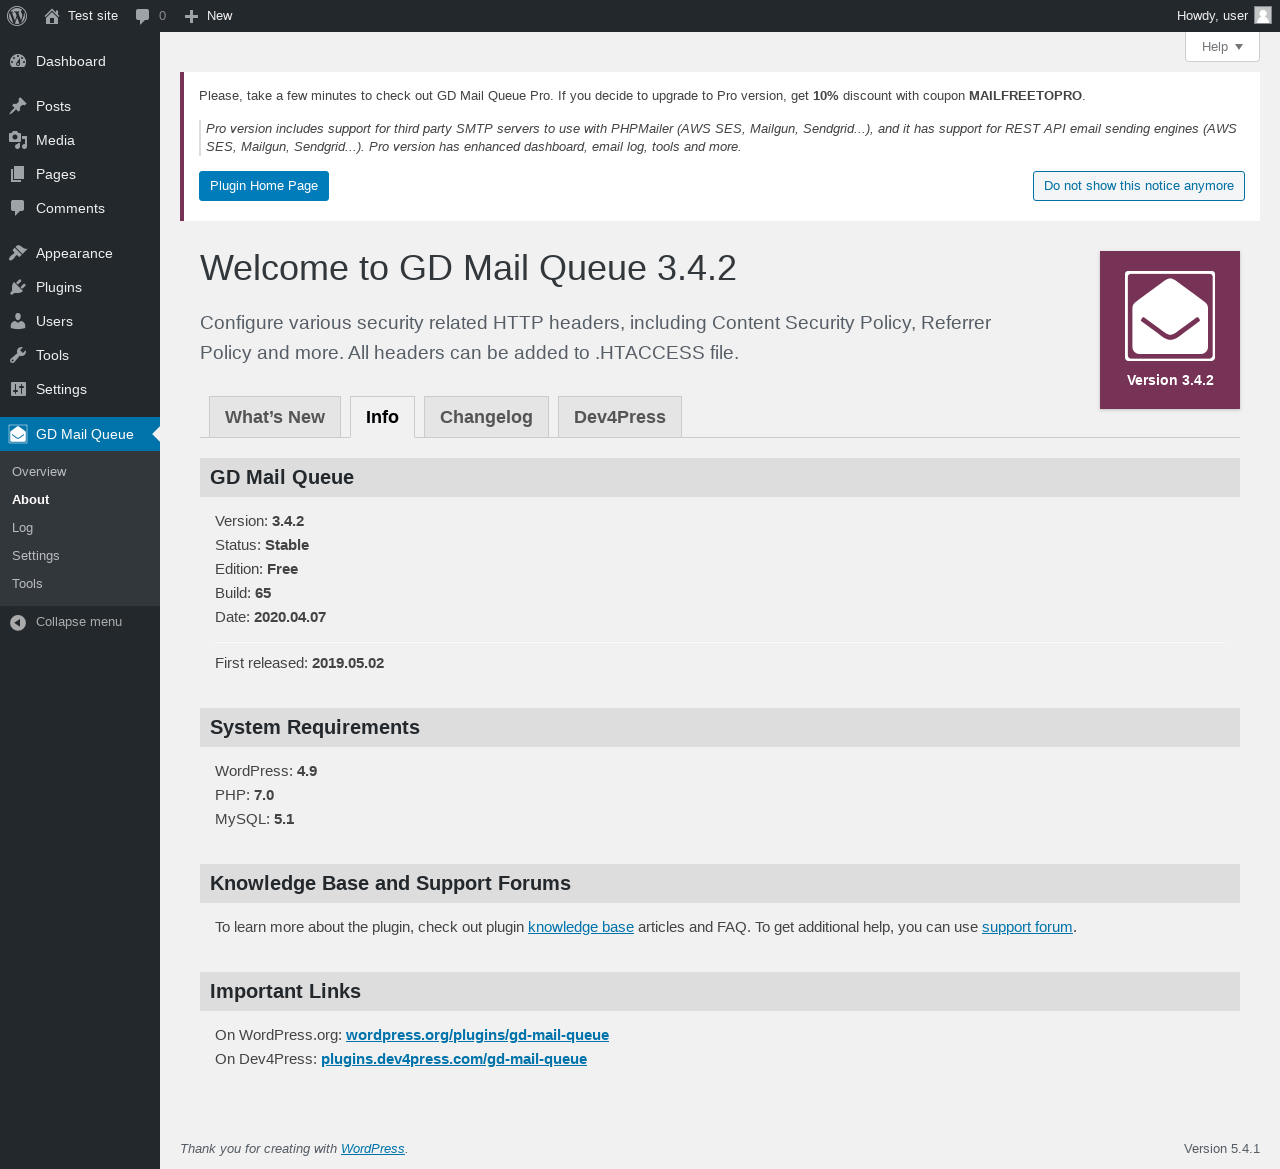
Task: Click the MAILFREETOPRO coupon text
Action: tap(1025, 96)
